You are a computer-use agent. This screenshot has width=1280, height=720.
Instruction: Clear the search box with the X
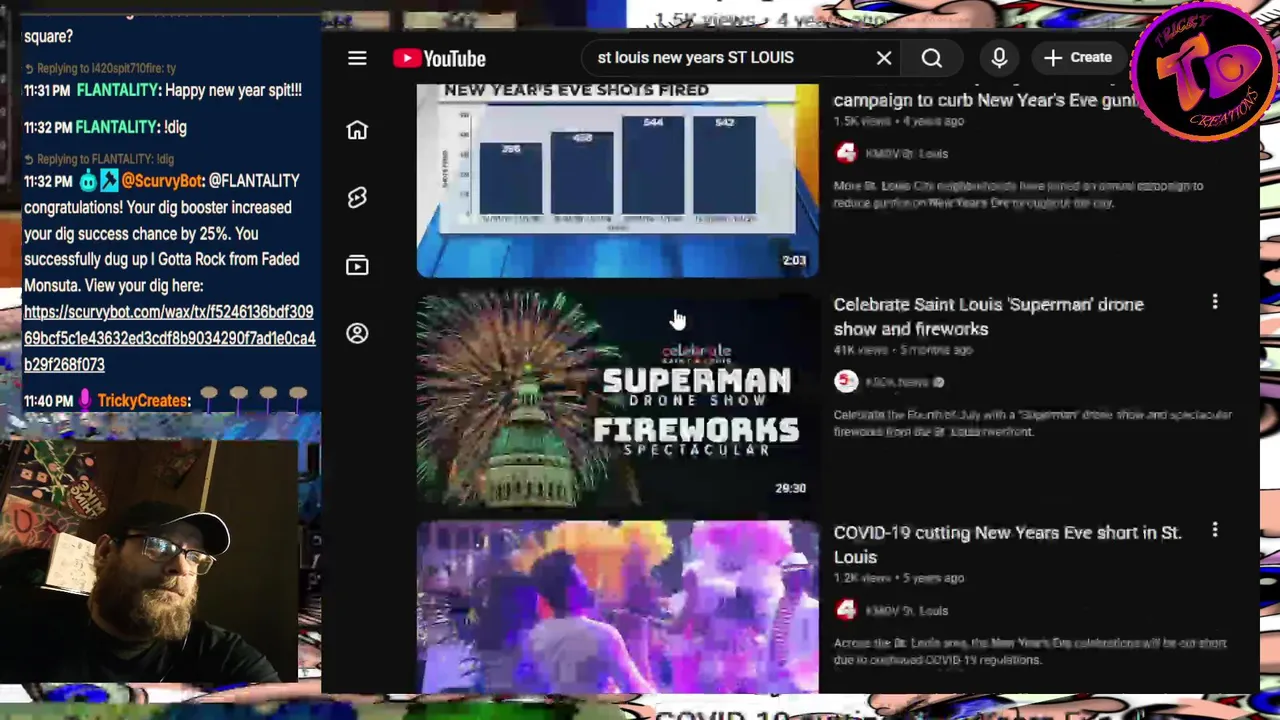884,58
